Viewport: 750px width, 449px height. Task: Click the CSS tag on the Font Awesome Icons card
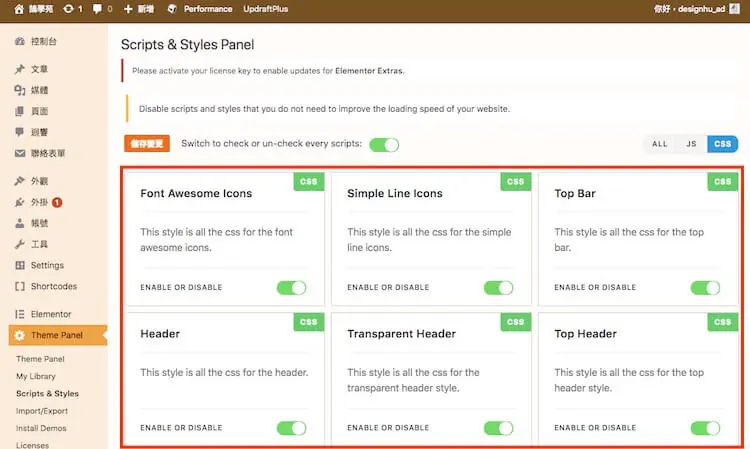(x=309, y=182)
